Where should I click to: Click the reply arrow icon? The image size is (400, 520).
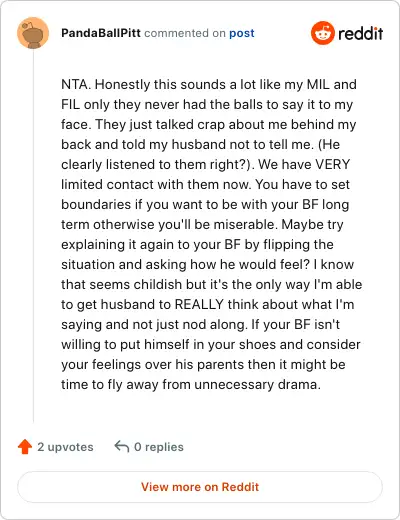pos(122,446)
